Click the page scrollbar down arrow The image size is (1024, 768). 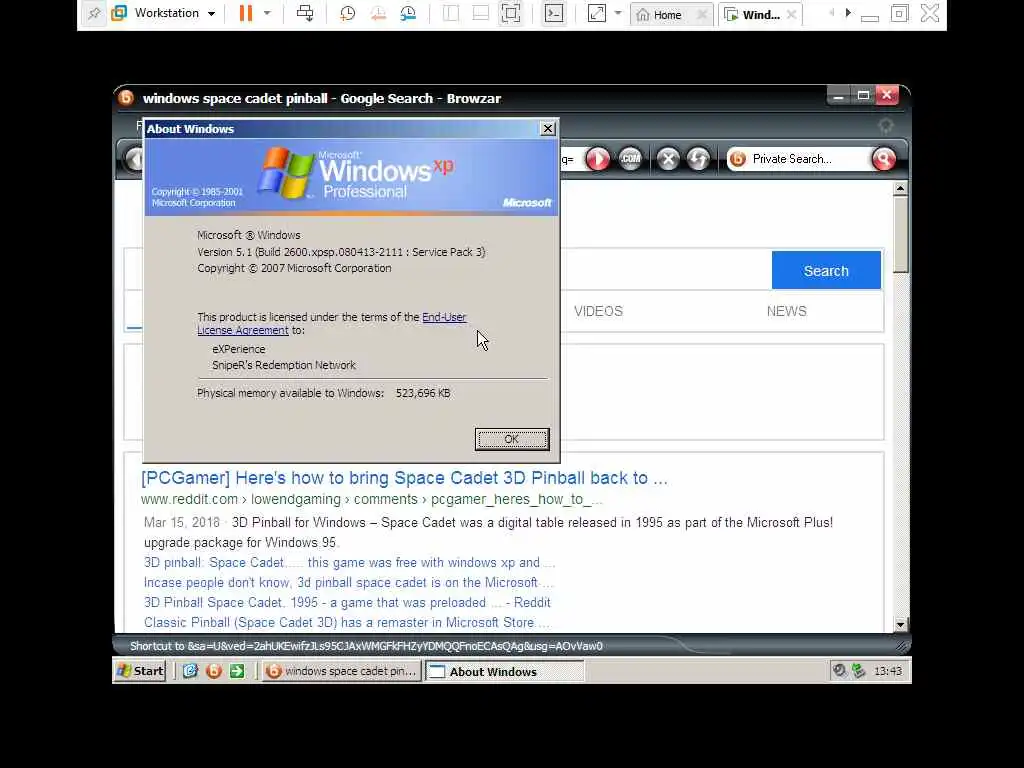(900, 624)
